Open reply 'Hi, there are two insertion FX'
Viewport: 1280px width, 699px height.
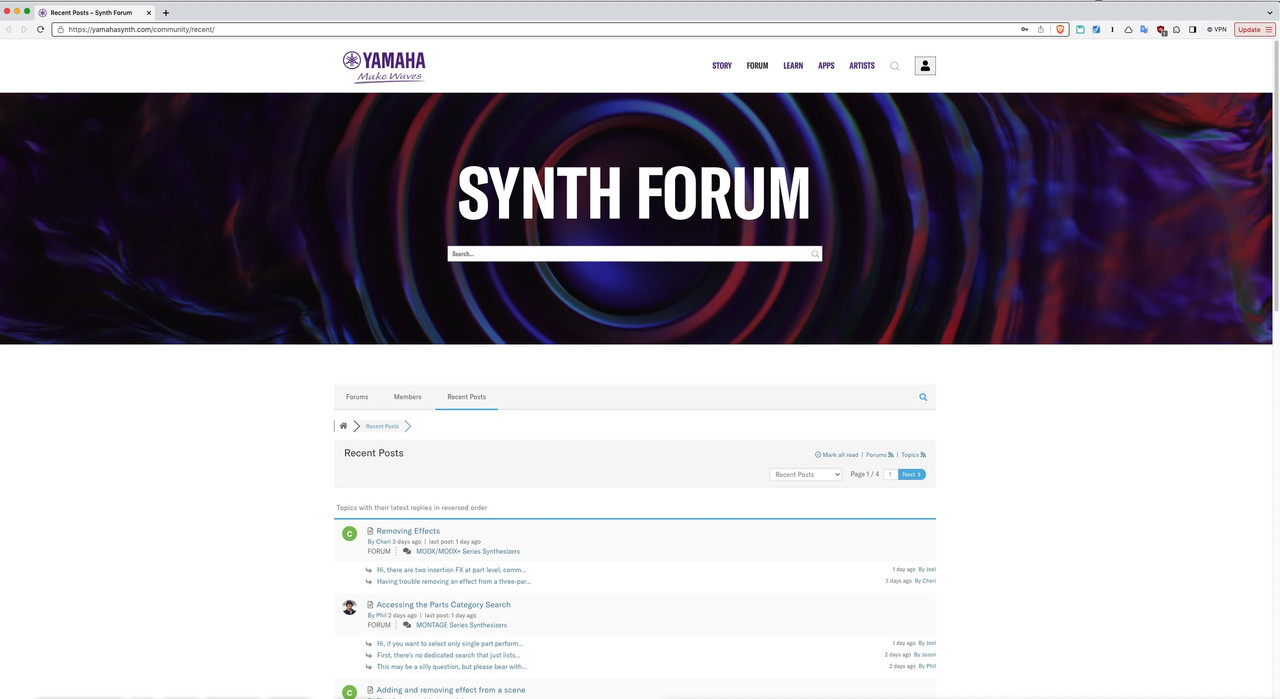pos(451,570)
